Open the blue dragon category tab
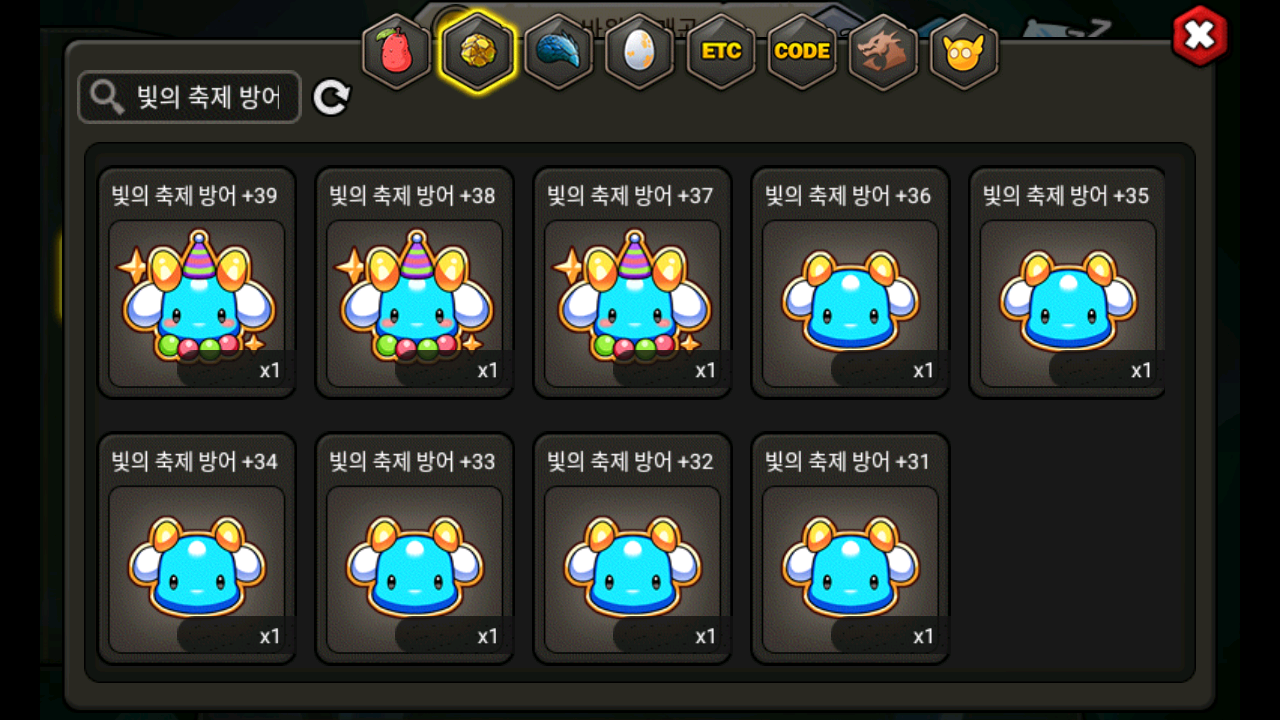 click(x=559, y=52)
